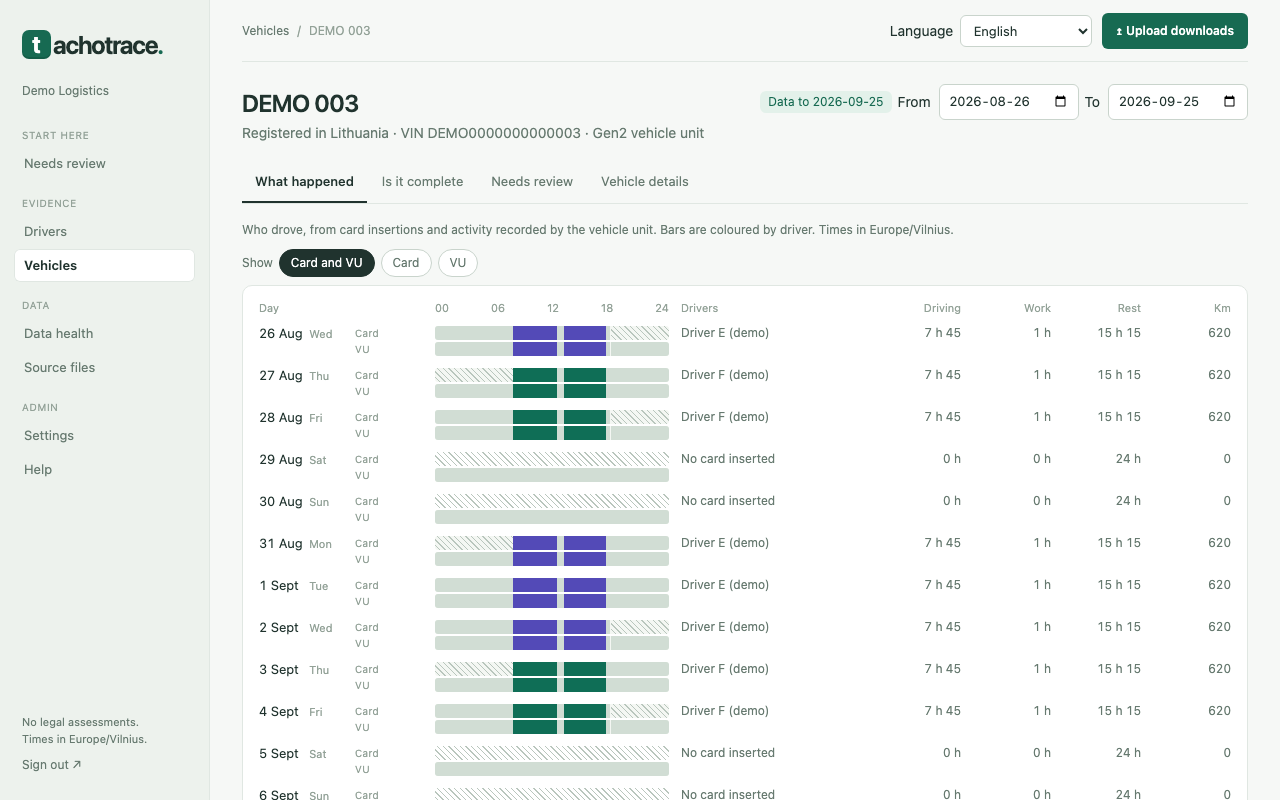Click Driver E (demo) on 26 Aug row
This screenshot has width=1280, height=800.
(725, 333)
